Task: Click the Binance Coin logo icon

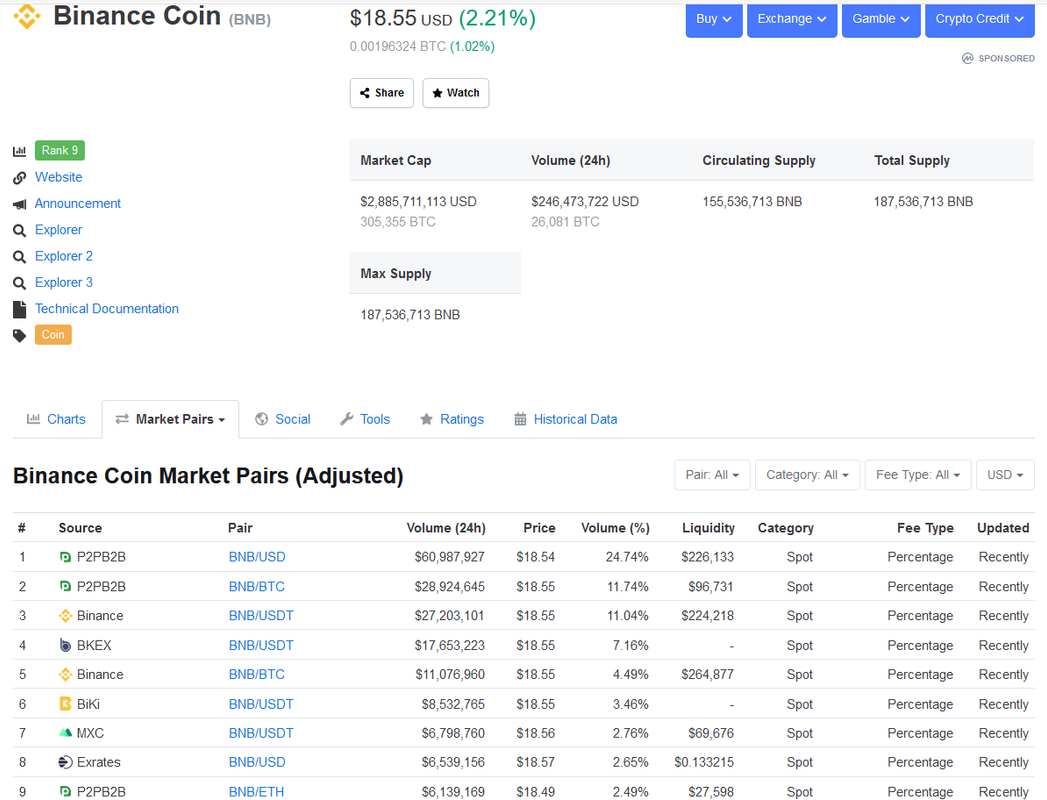Action: click(27, 16)
